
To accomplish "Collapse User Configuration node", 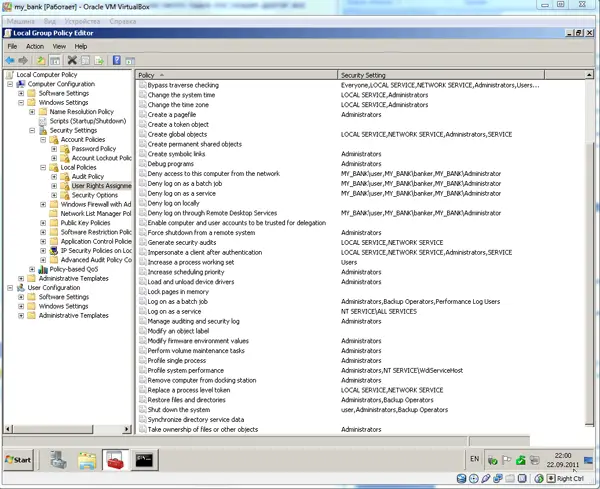I will (x=10, y=288).
